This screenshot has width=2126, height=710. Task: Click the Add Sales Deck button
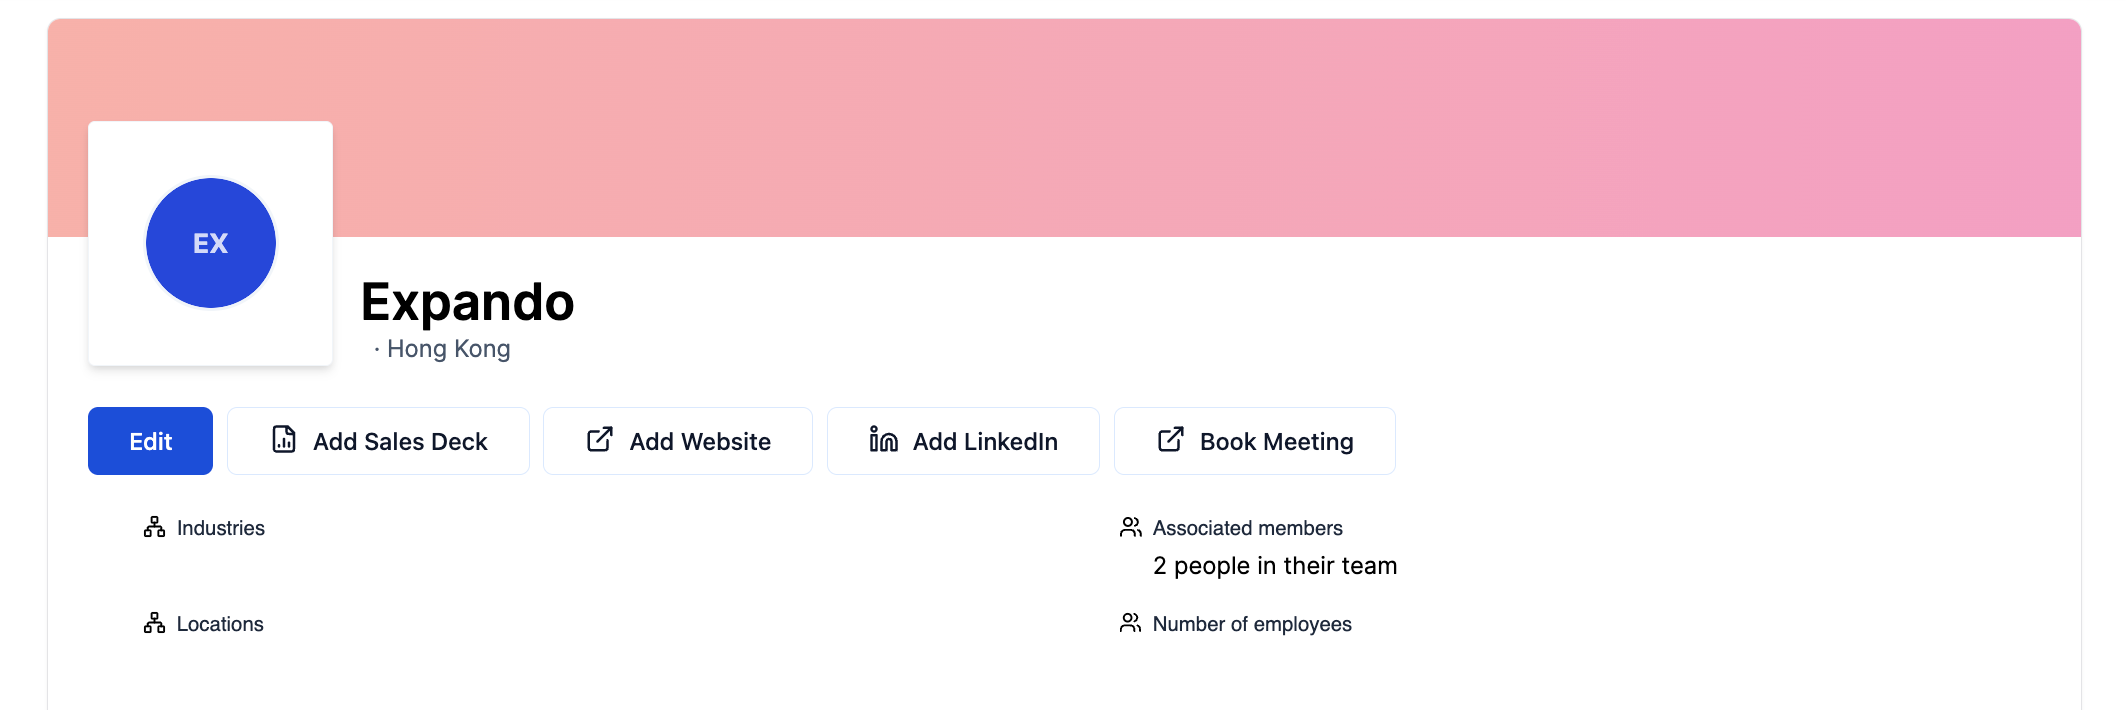(x=378, y=441)
